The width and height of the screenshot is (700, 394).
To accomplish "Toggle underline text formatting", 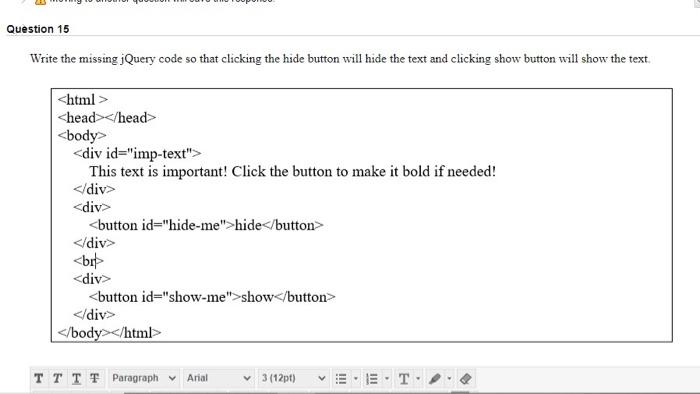I will (x=76, y=378).
